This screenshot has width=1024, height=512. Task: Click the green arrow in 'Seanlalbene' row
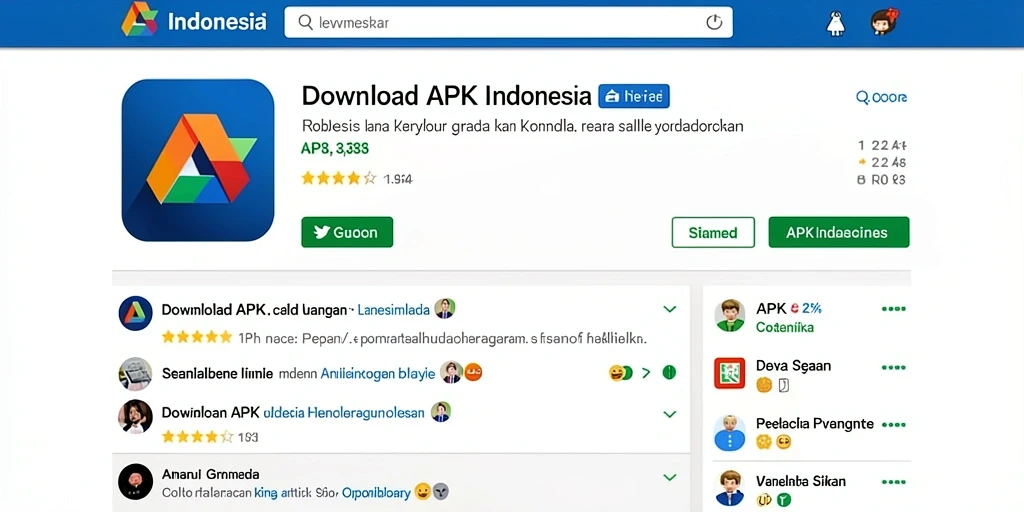(x=647, y=373)
